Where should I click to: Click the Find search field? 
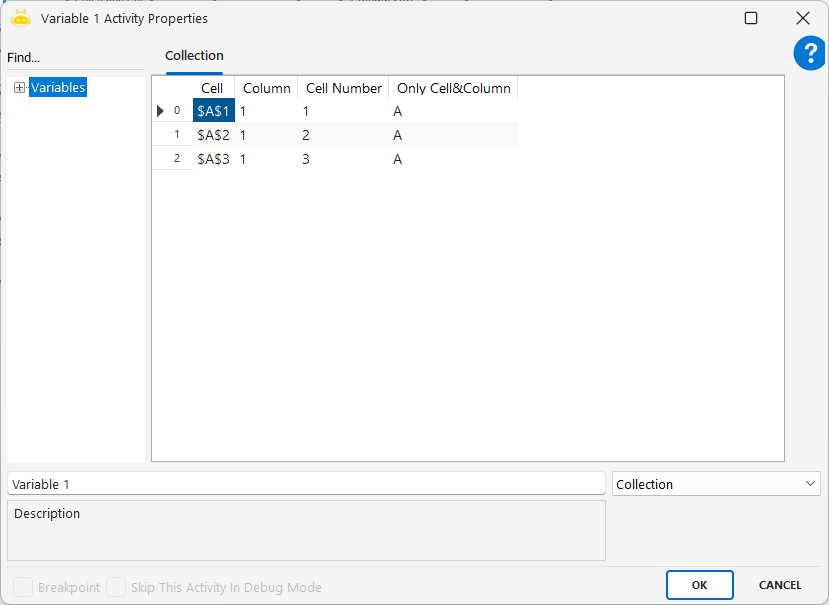click(x=75, y=58)
